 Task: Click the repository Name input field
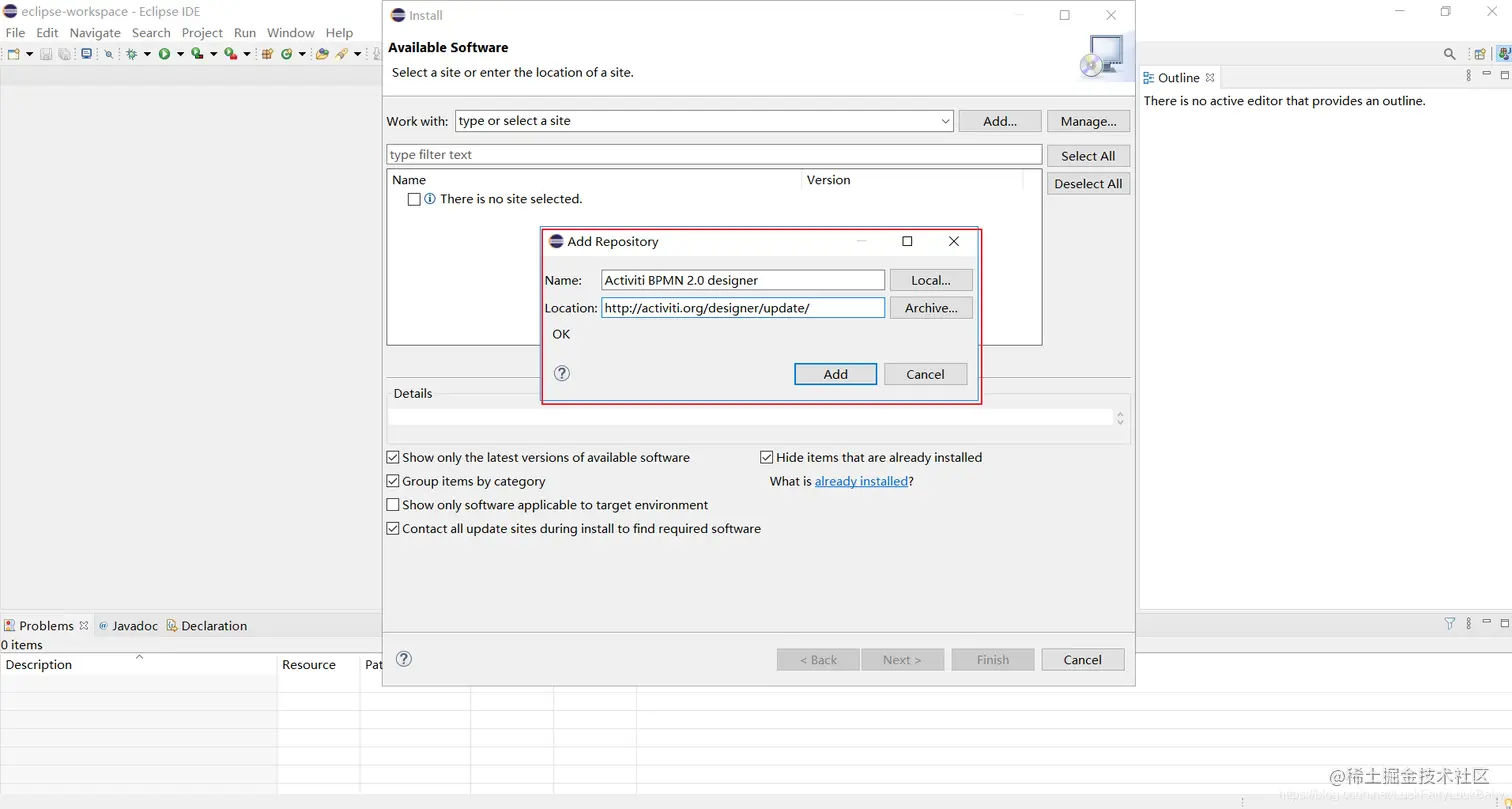tap(743, 280)
